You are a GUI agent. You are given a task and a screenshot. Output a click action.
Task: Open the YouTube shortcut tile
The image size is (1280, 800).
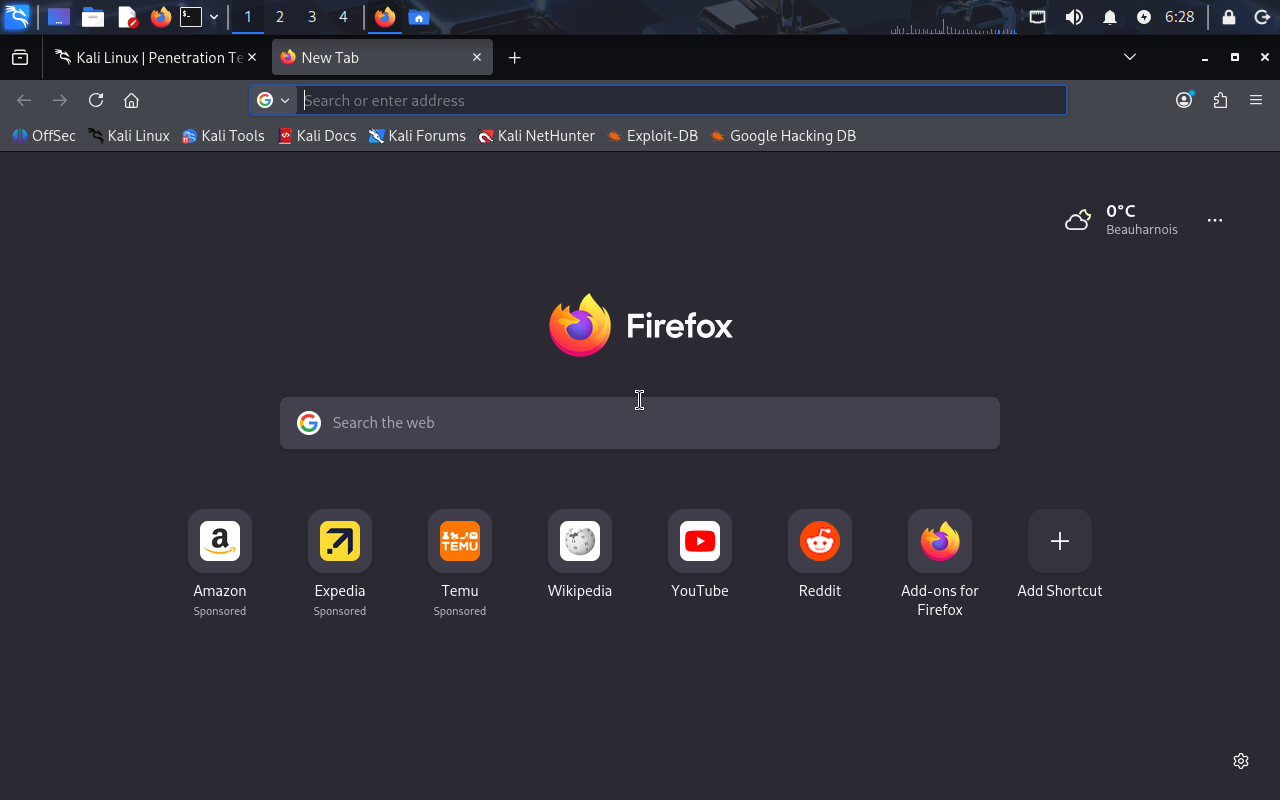click(x=700, y=542)
